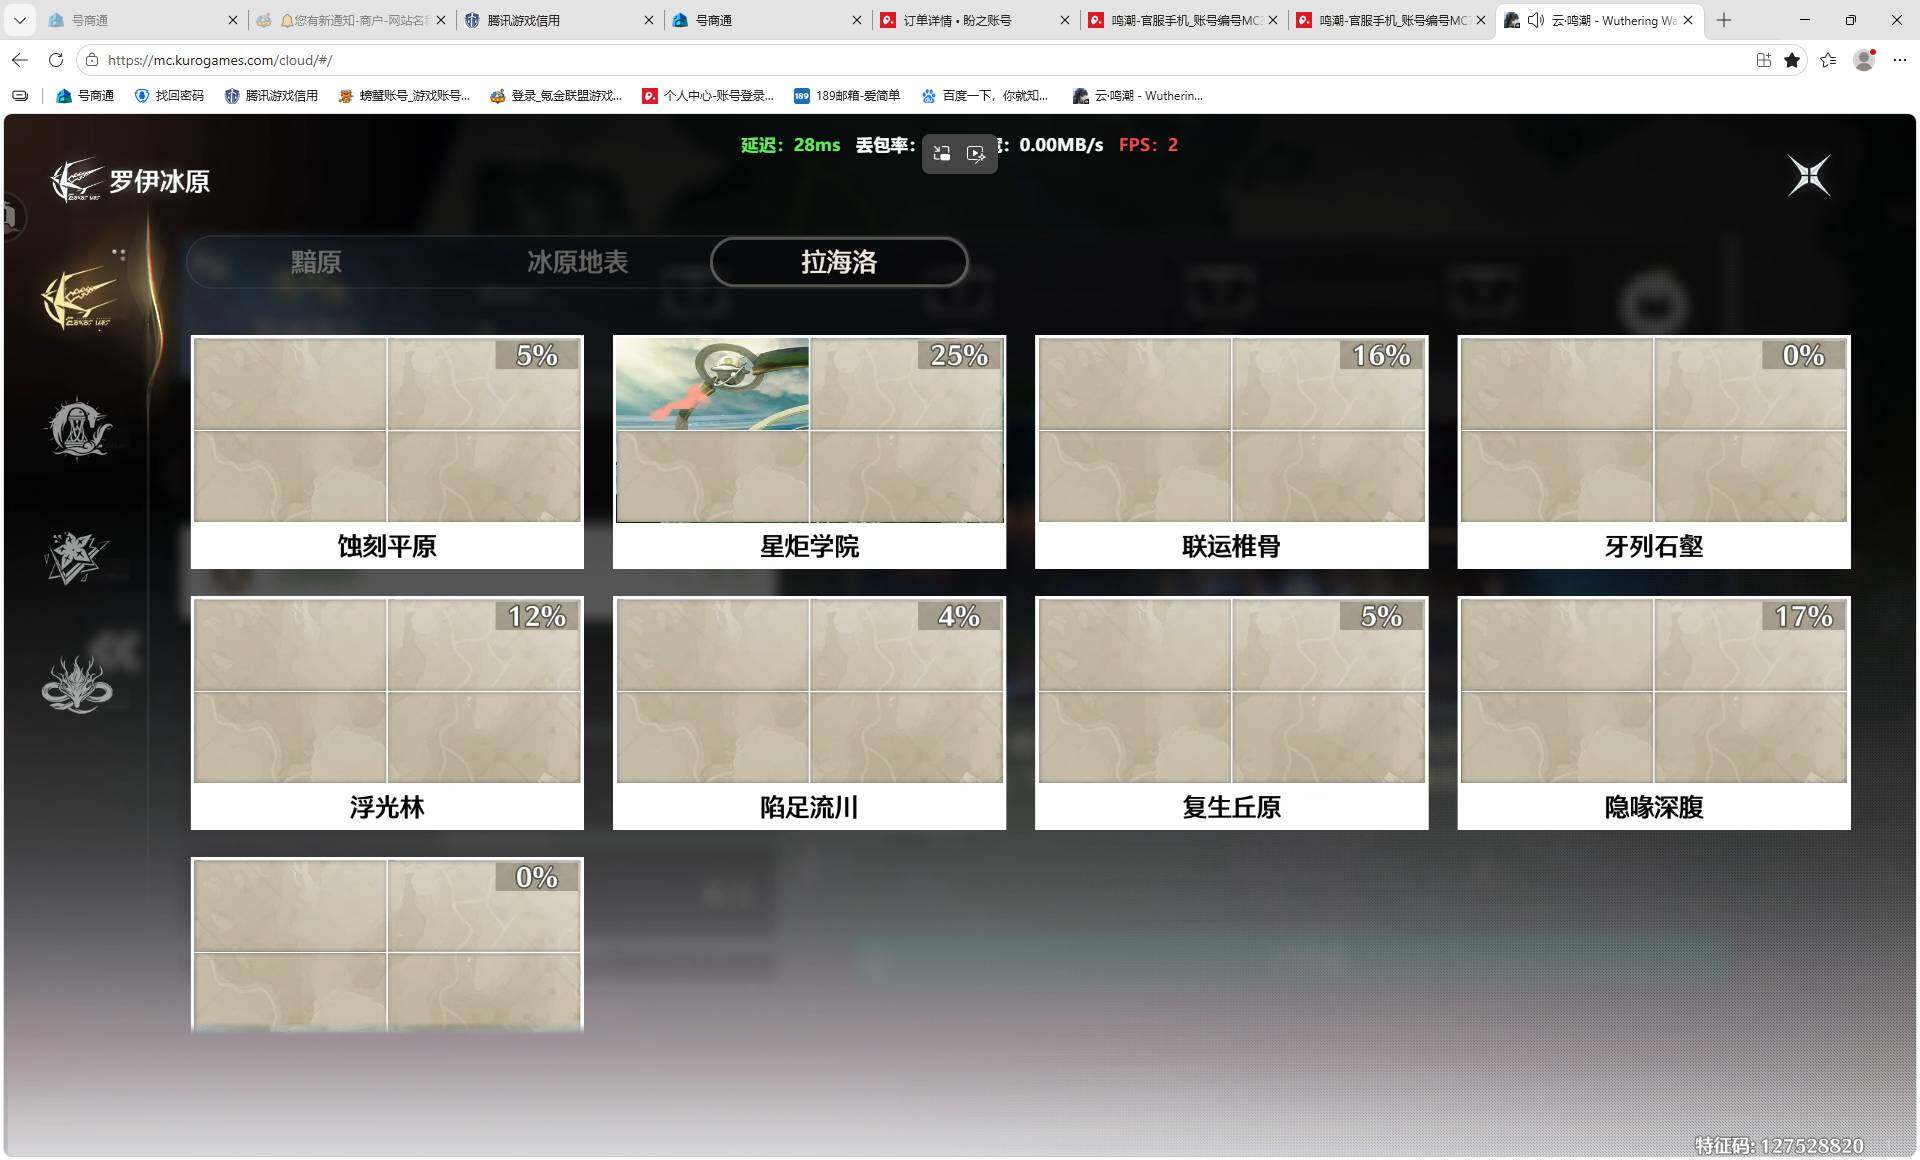The width and height of the screenshot is (1920, 1160).
Task: Select the 拉海洛 tab
Action: pyautogui.click(x=839, y=262)
